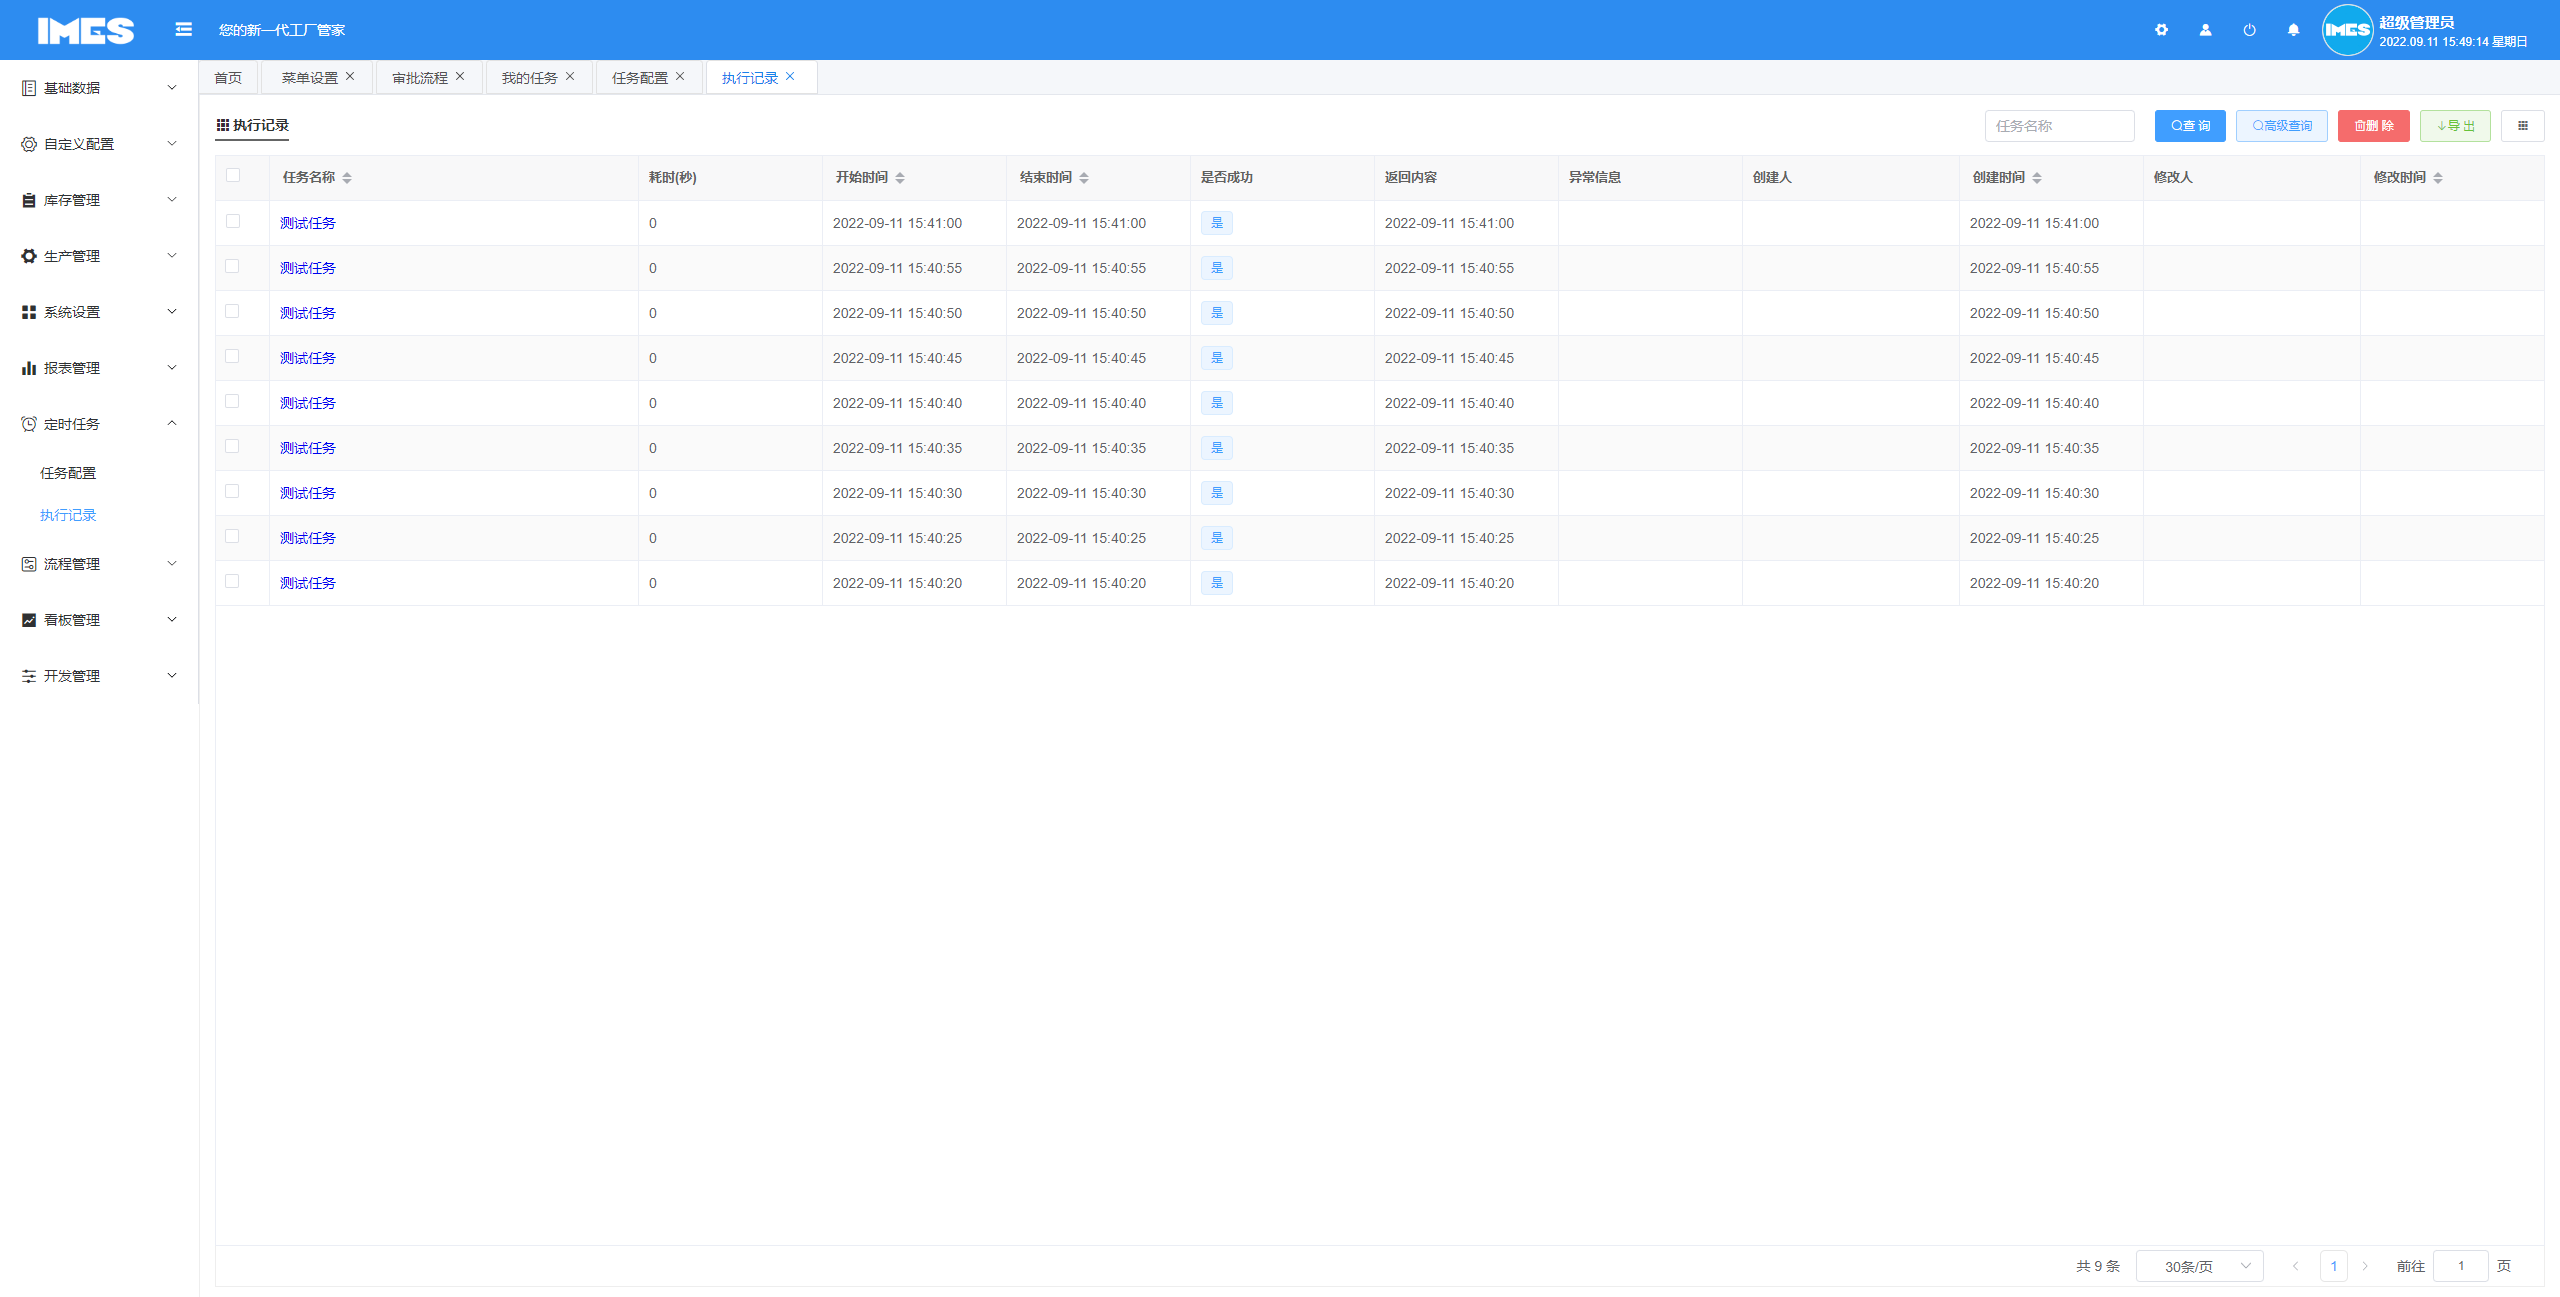This screenshot has width=2560, height=1297.
Task: Open 测试任务 link in the 15:41:00 row
Action: [x=308, y=223]
